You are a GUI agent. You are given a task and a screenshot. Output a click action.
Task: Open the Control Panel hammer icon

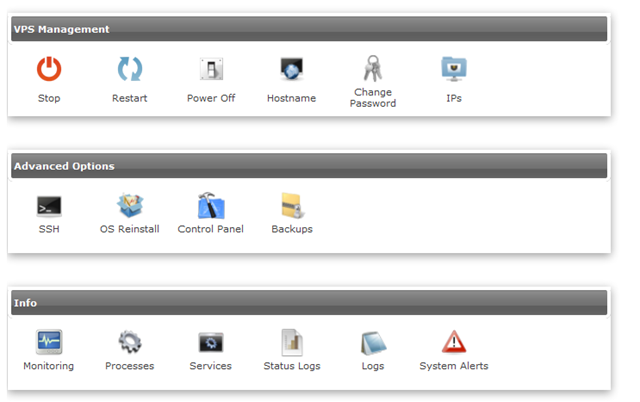[x=211, y=205]
